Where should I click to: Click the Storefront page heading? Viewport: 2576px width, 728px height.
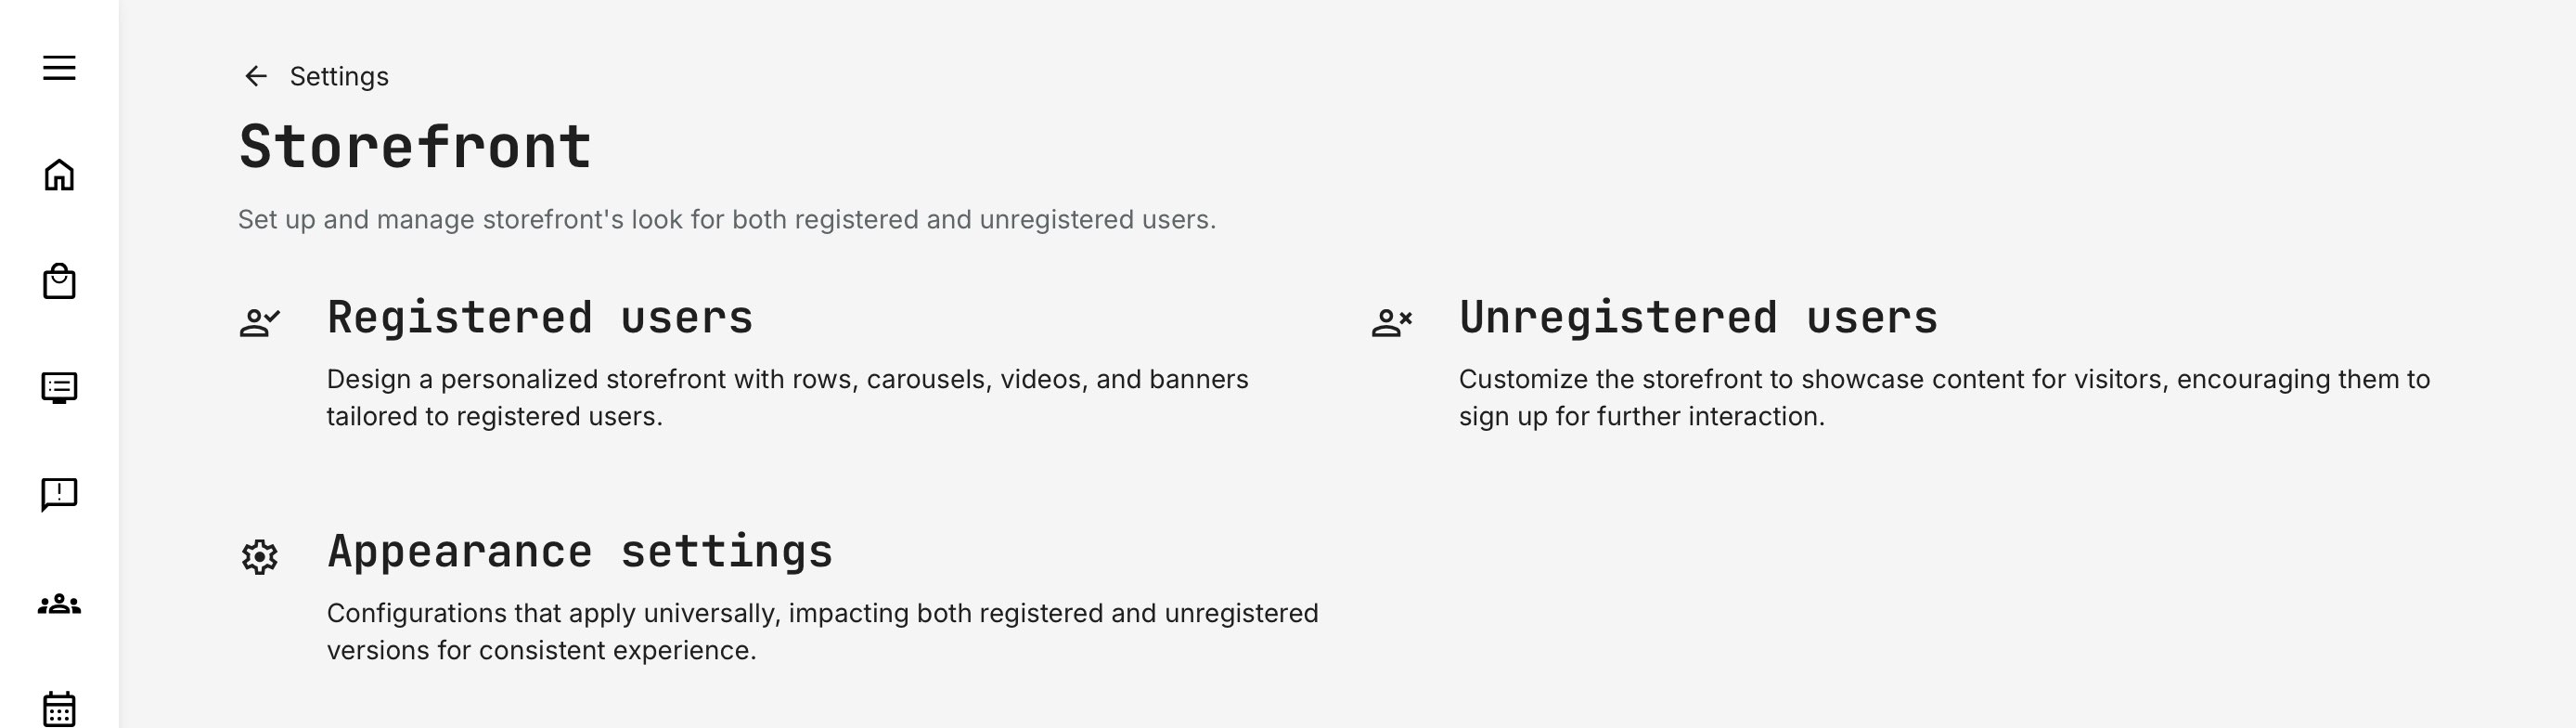coord(415,146)
